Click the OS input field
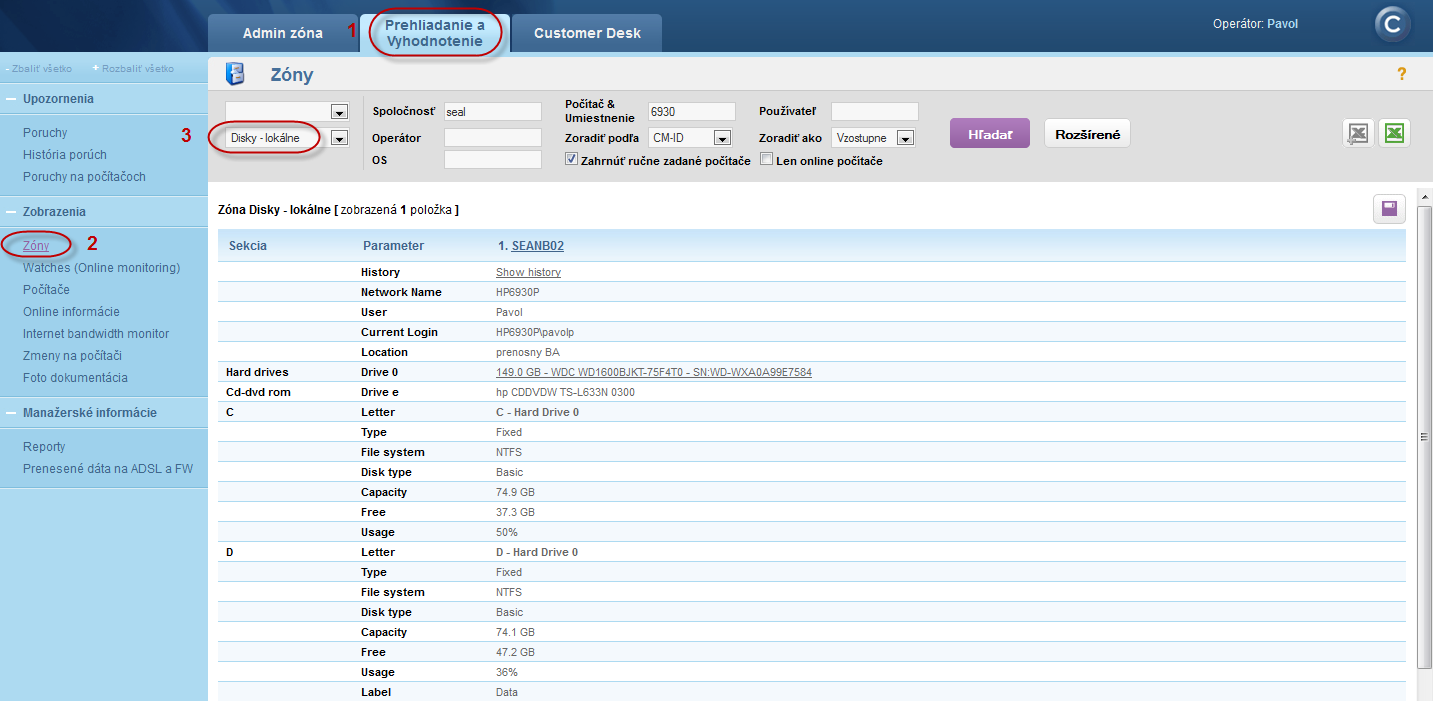This screenshot has height=701, width=1433. pos(492,159)
